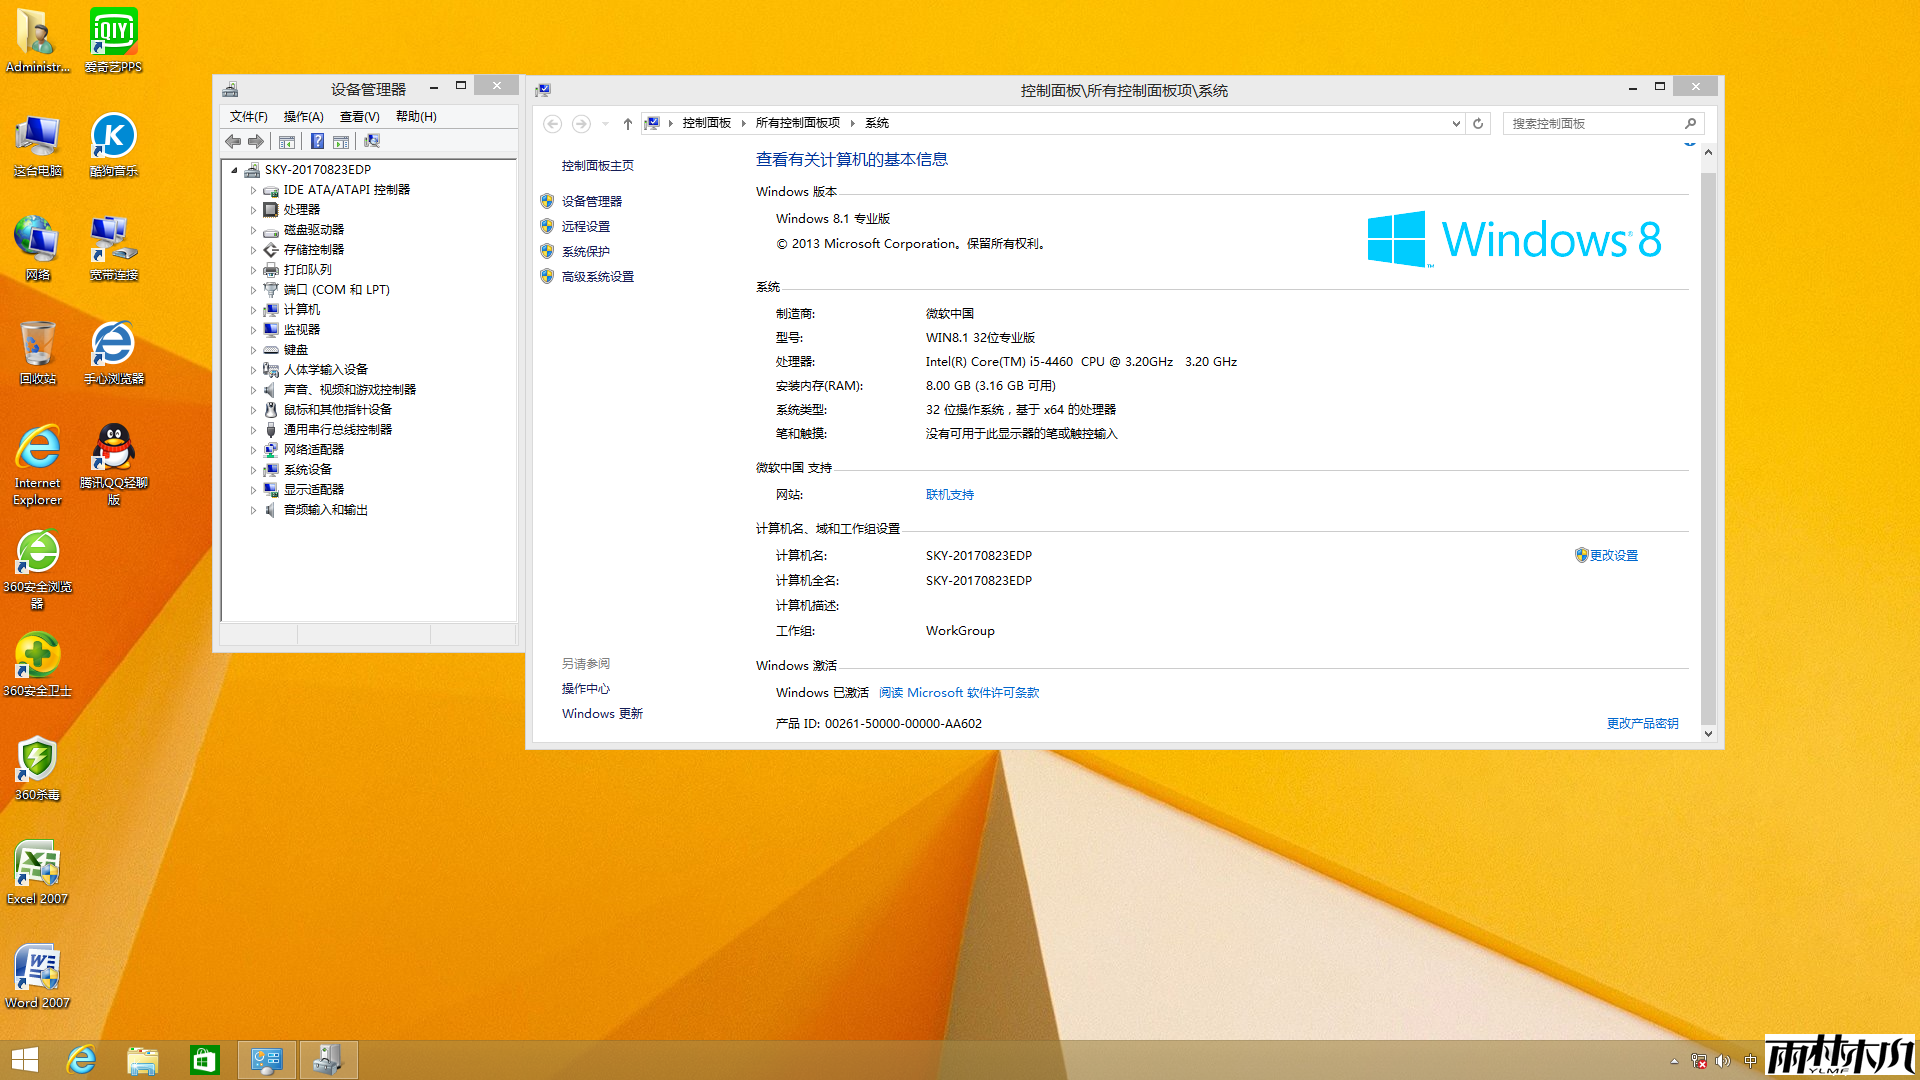
Task: Open the 查看(V) menu in Device Manager
Action: tap(359, 116)
